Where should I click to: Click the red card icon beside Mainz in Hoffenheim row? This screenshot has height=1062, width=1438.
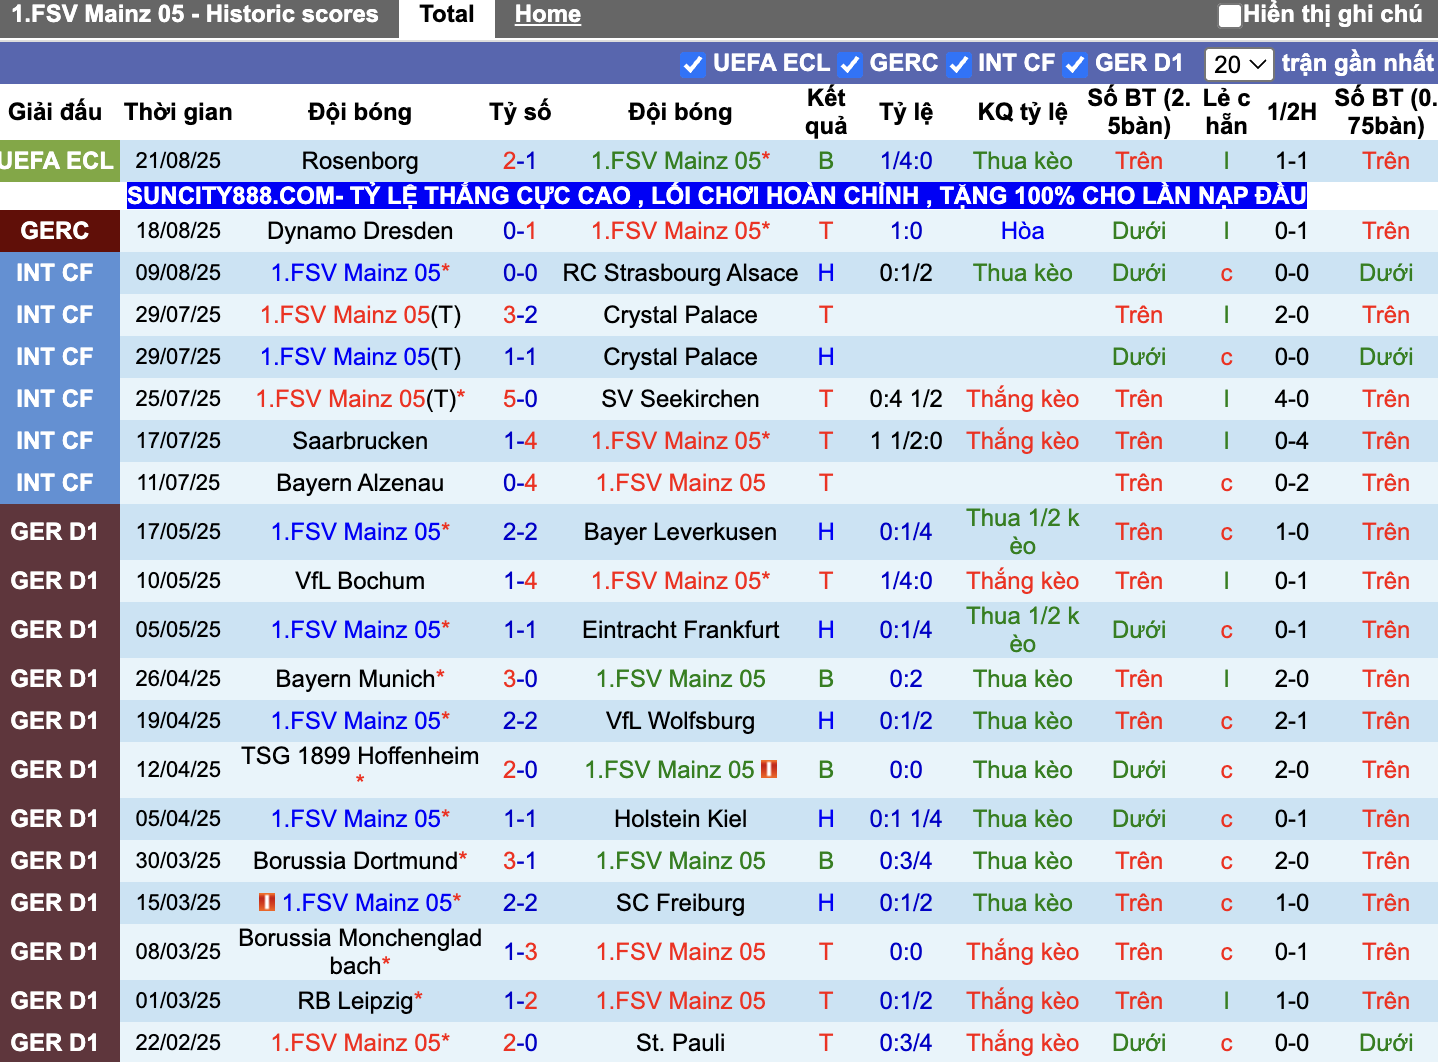click(x=769, y=769)
